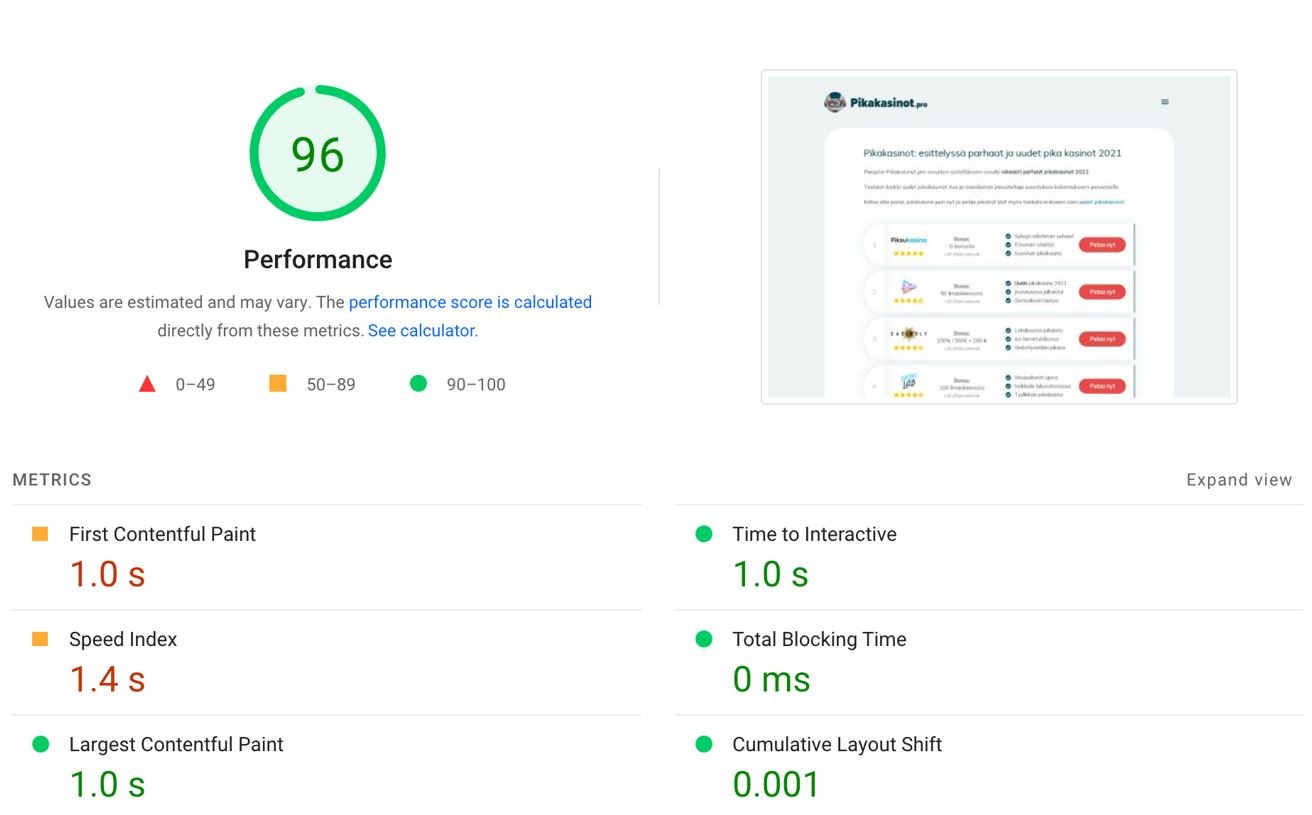
Task: Expand the First Contentful Paint metric row
Action: coord(162,534)
